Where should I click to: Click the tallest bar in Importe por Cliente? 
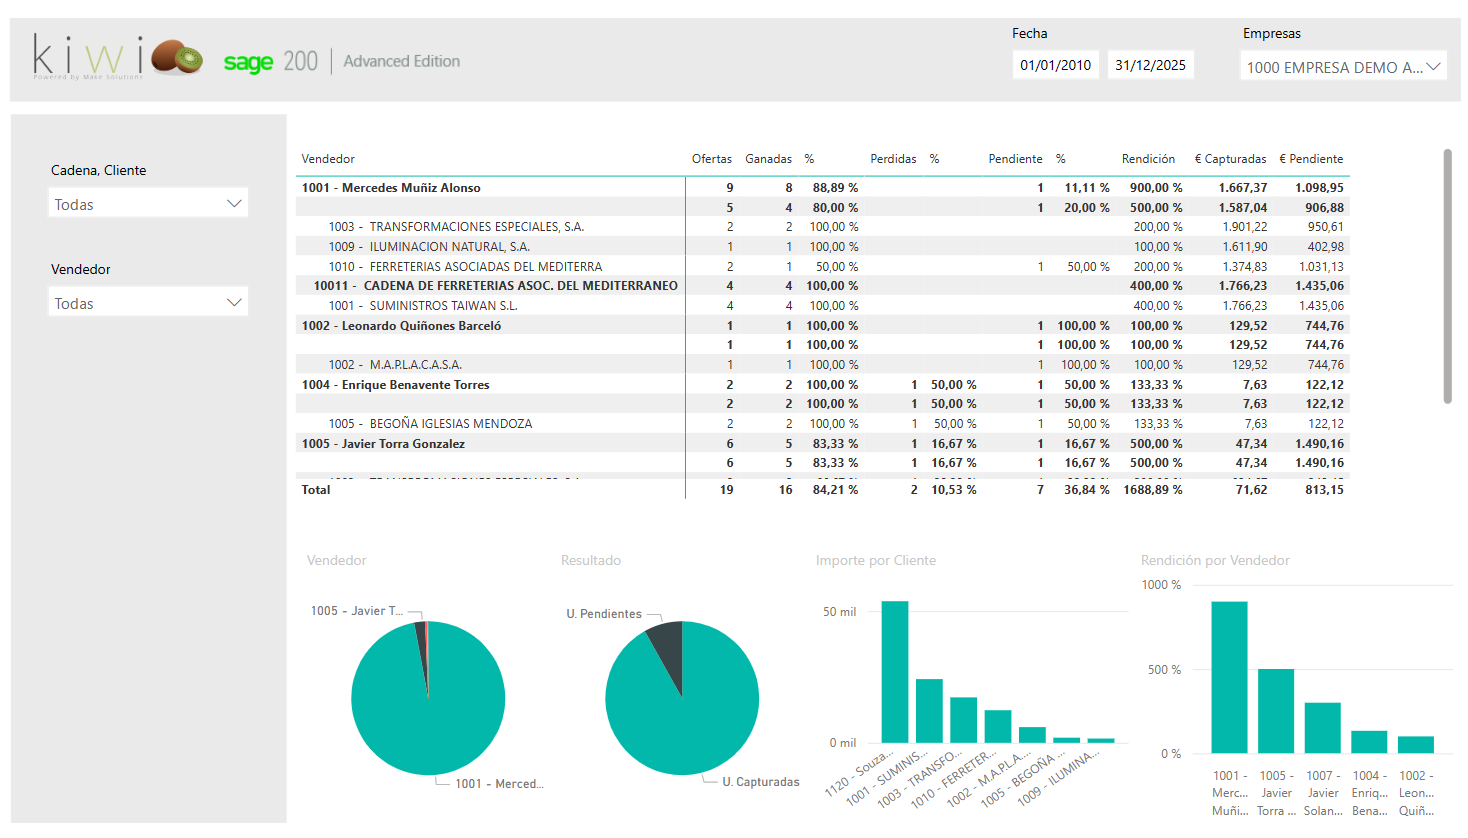894,672
